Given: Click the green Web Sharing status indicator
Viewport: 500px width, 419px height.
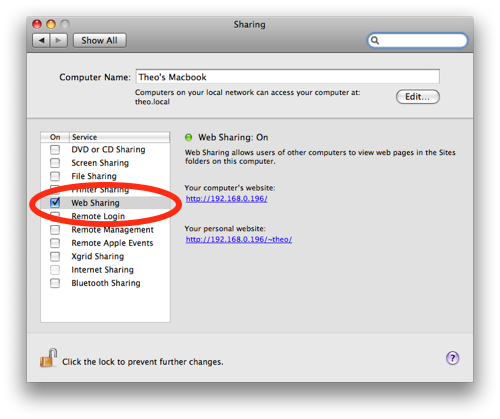Looking at the screenshot, I should tap(189, 137).
